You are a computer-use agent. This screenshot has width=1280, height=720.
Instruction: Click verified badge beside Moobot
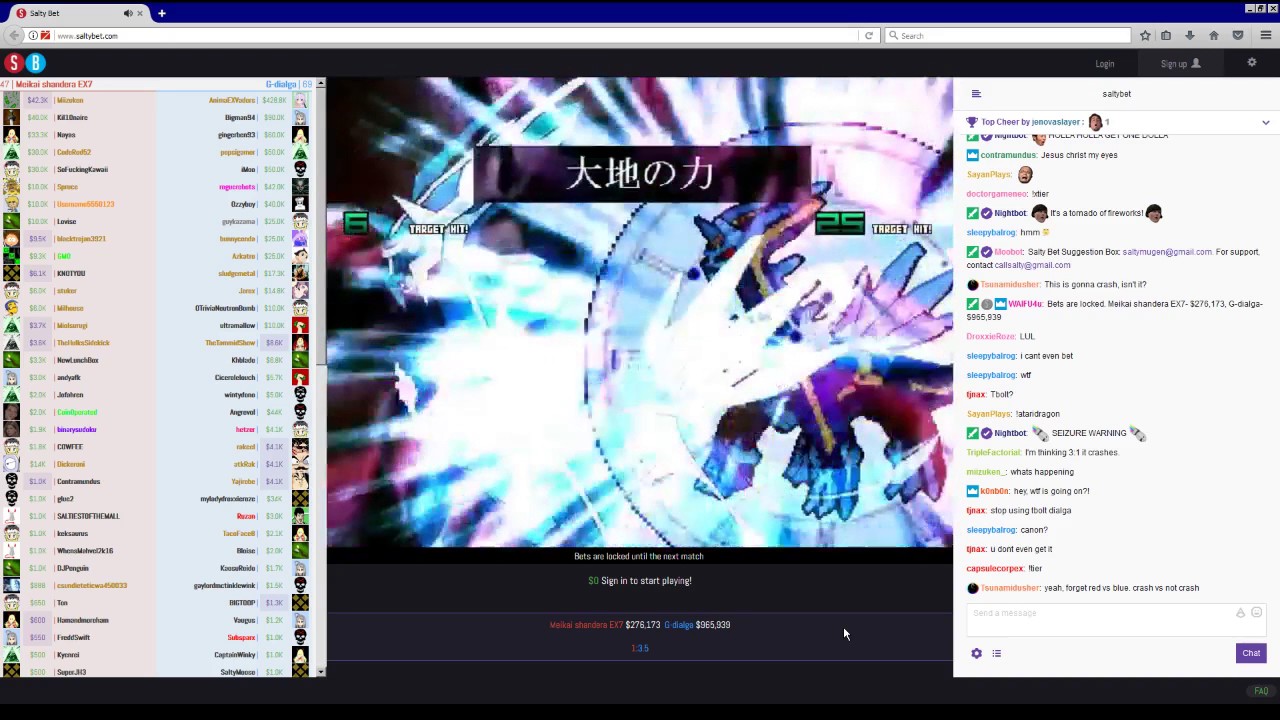(x=986, y=252)
